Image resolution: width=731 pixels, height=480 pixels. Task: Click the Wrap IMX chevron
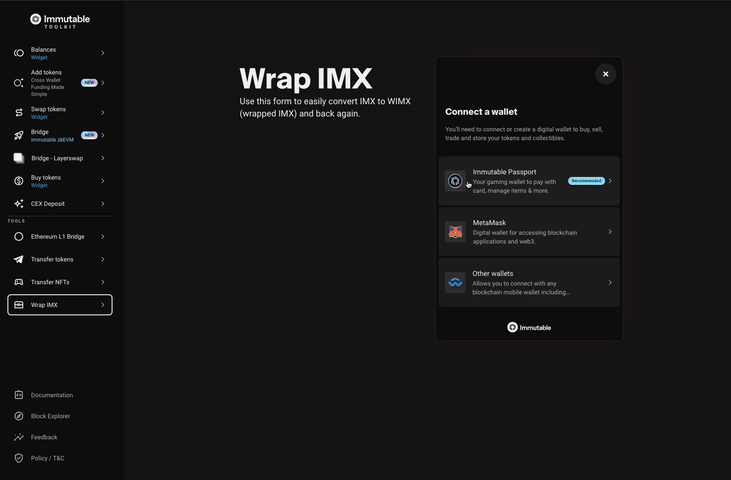(103, 305)
